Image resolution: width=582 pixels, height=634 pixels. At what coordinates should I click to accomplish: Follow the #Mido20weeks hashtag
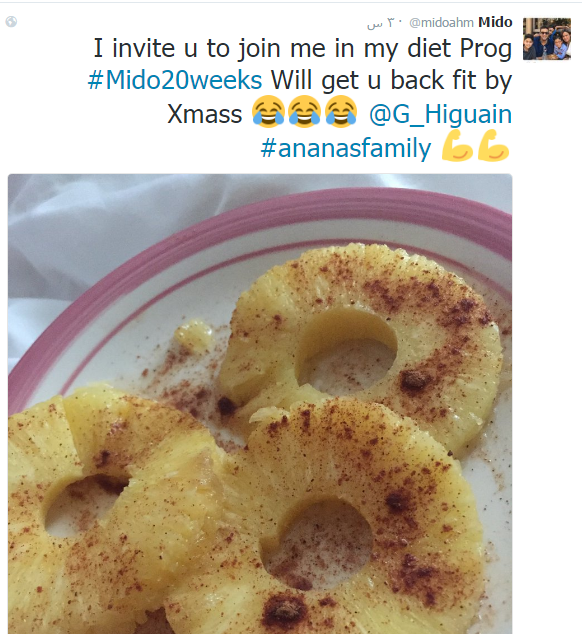(x=175, y=80)
